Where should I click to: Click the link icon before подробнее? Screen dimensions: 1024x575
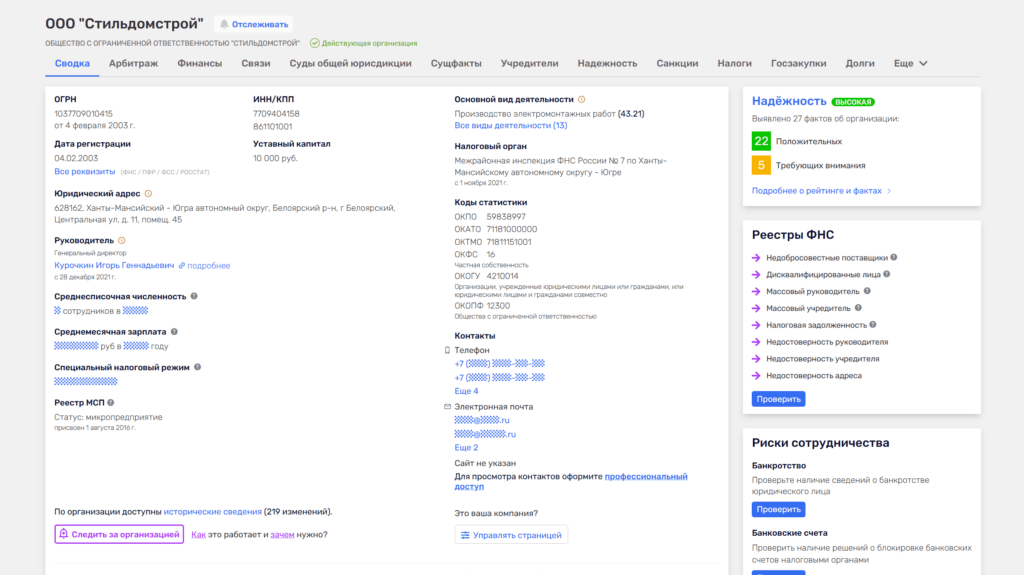[x=182, y=266]
